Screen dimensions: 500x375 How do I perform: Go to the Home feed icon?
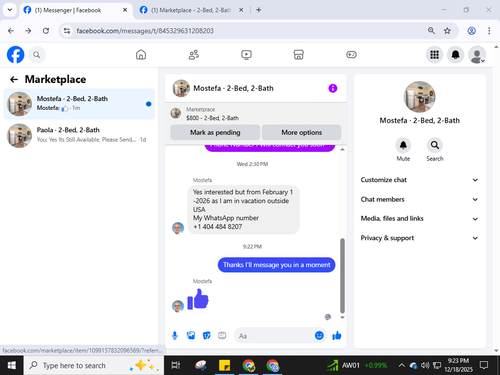[x=141, y=55]
